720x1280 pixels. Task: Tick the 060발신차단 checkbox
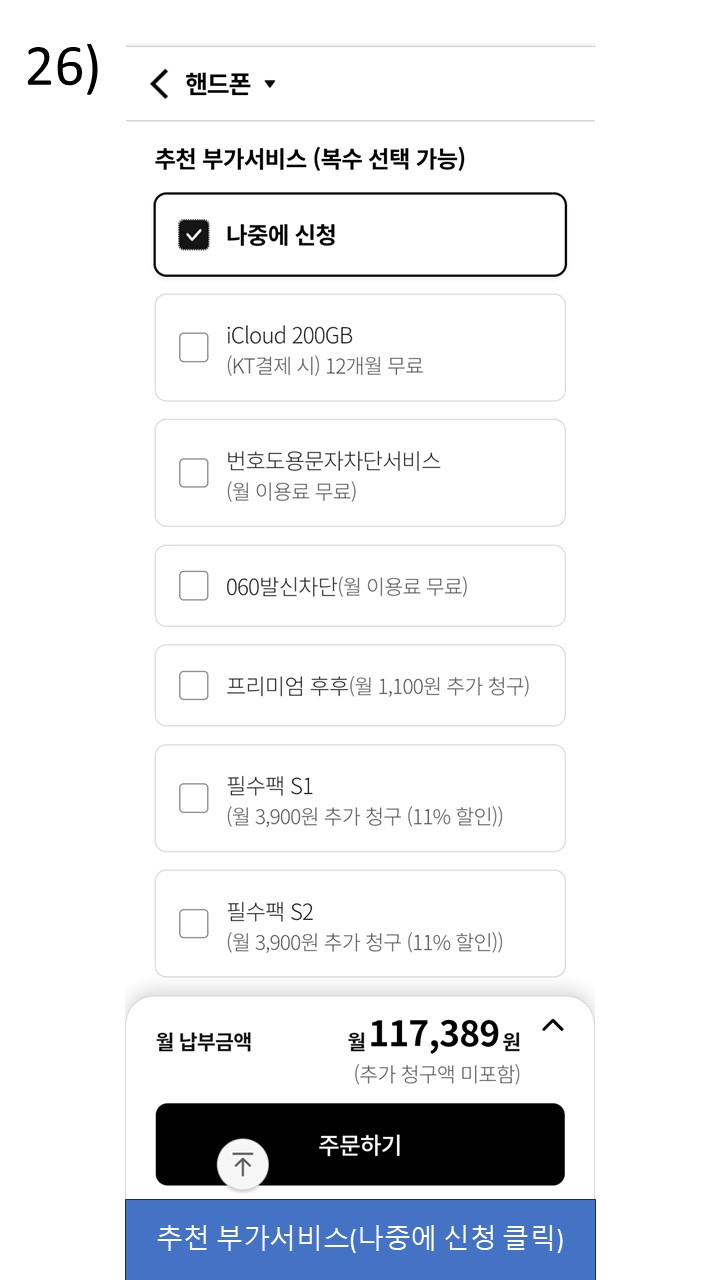click(x=193, y=586)
